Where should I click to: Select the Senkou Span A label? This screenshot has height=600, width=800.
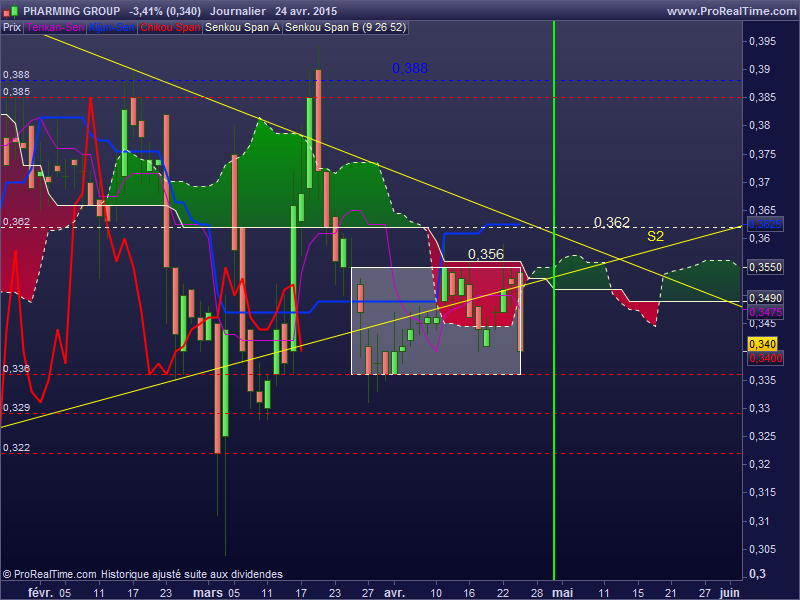(x=243, y=28)
